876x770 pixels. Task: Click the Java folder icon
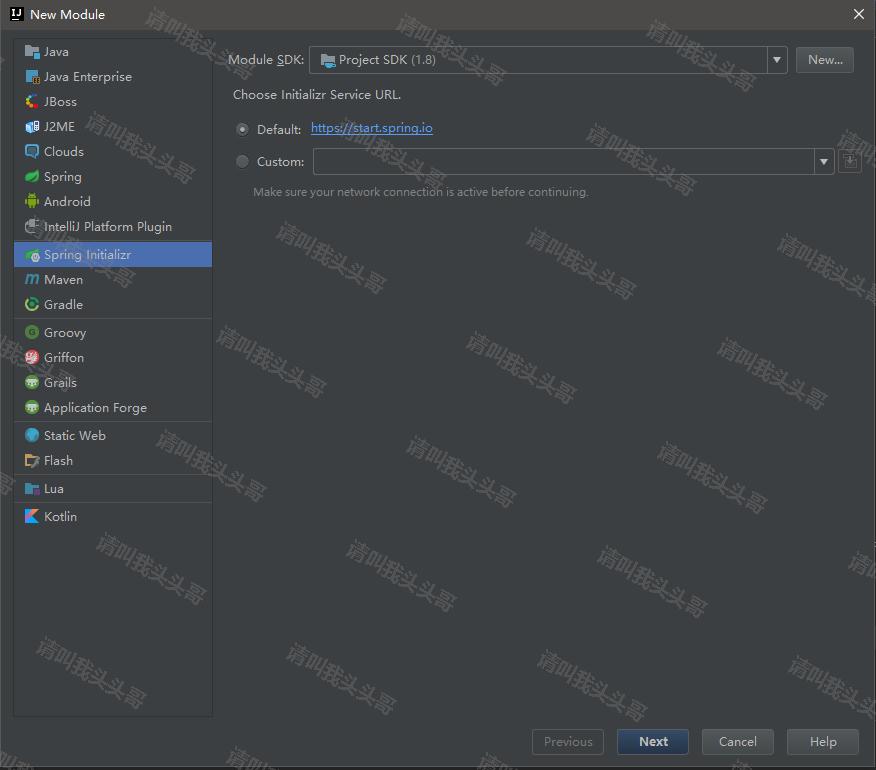pyautogui.click(x=32, y=52)
